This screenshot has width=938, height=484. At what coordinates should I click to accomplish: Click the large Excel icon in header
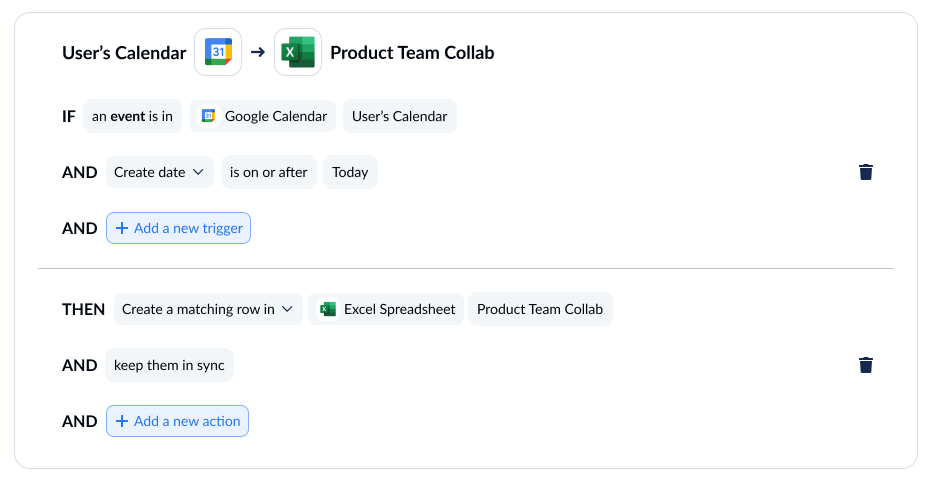pos(298,52)
